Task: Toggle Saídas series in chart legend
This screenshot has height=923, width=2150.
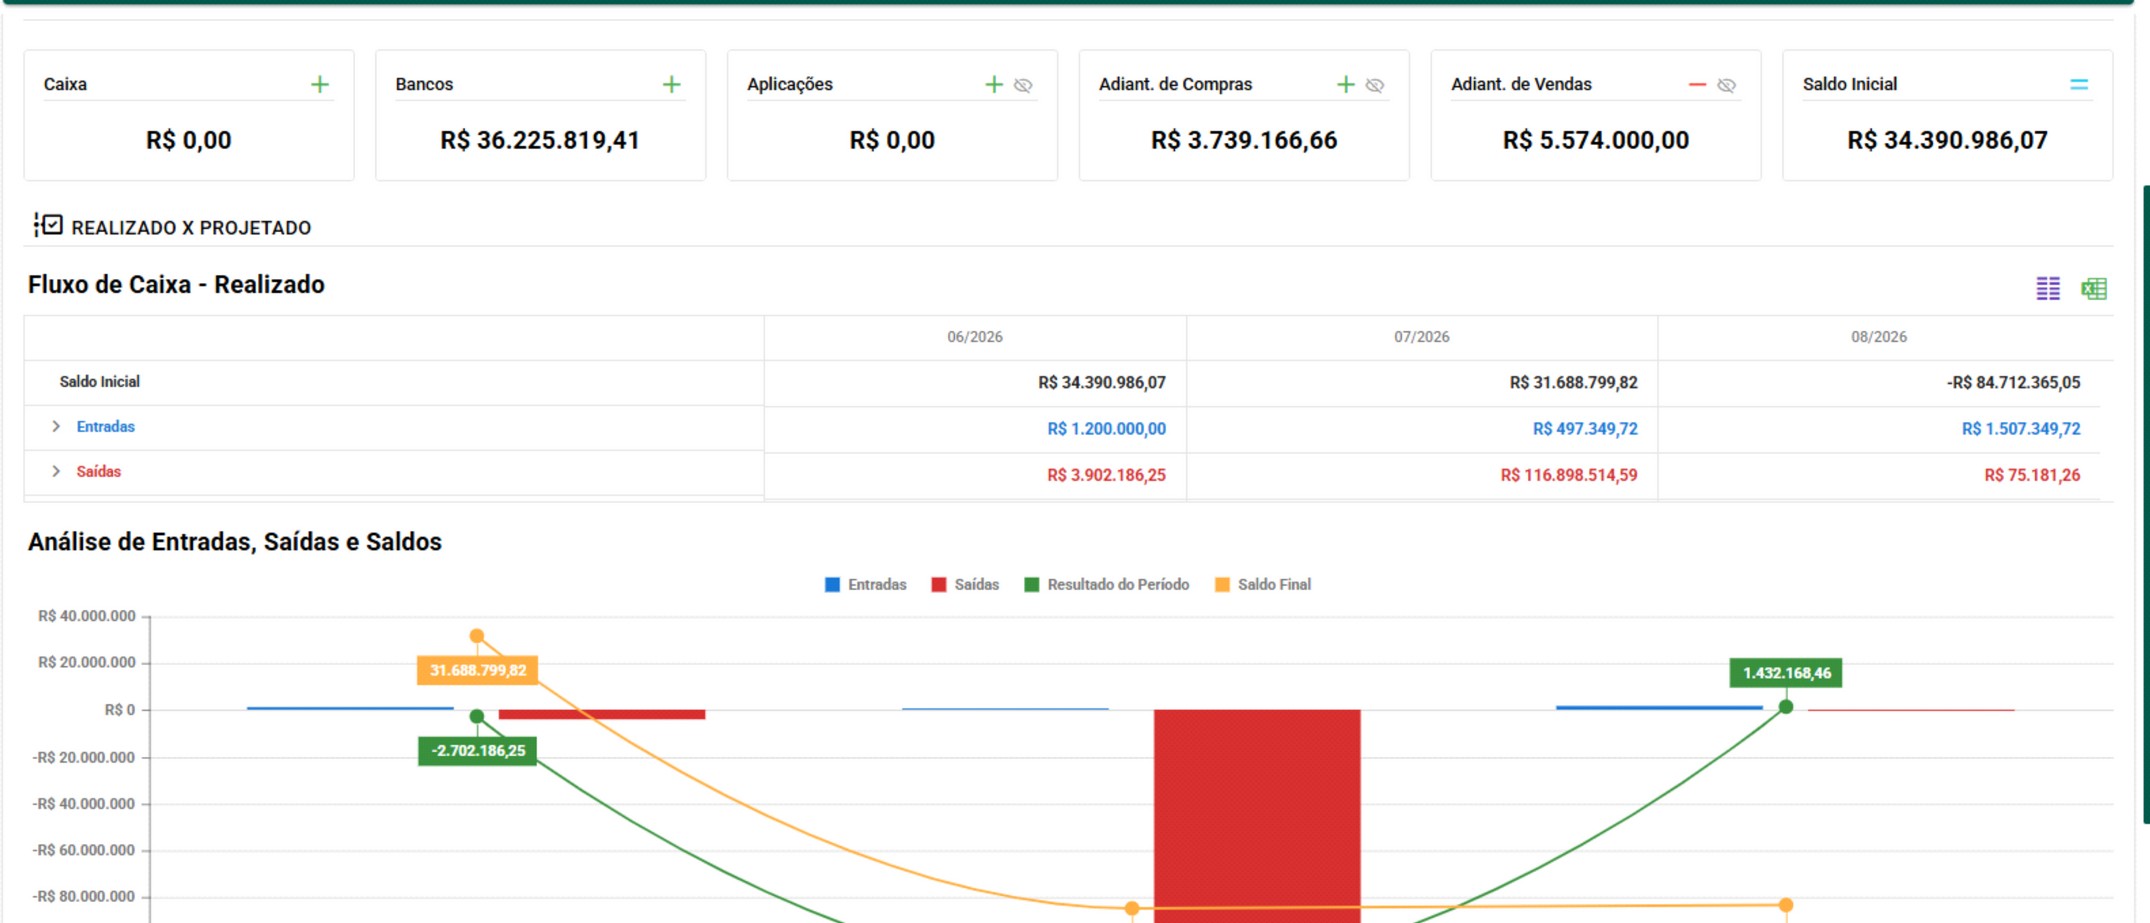Action: [965, 585]
